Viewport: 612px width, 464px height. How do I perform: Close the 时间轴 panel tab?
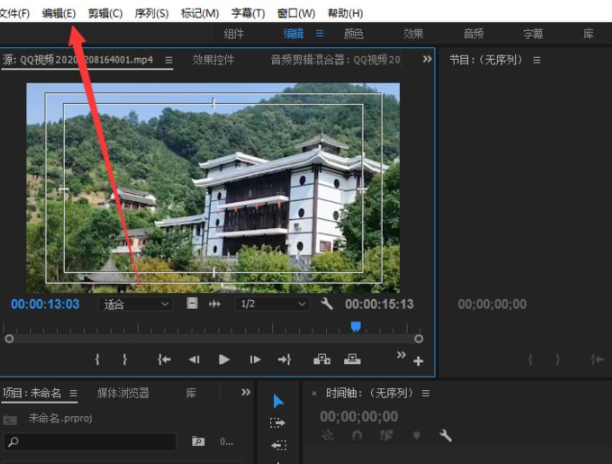click(314, 393)
